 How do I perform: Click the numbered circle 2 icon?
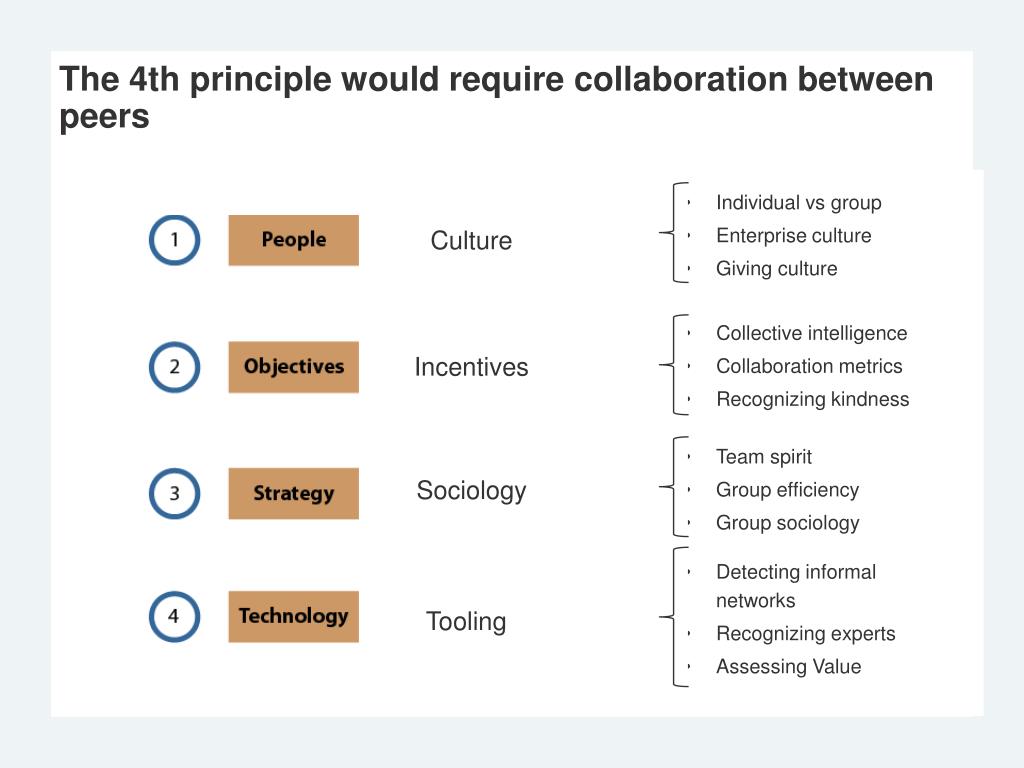174,366
